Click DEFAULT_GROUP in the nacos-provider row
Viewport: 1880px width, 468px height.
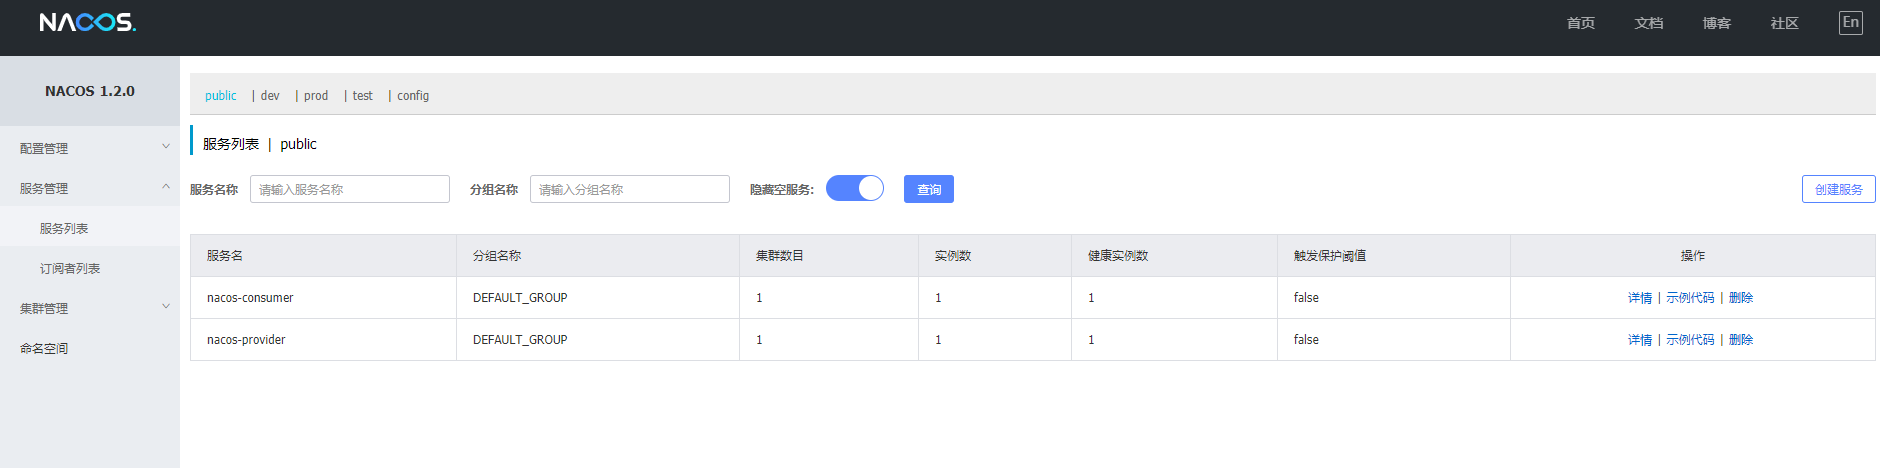coord(520,340)
